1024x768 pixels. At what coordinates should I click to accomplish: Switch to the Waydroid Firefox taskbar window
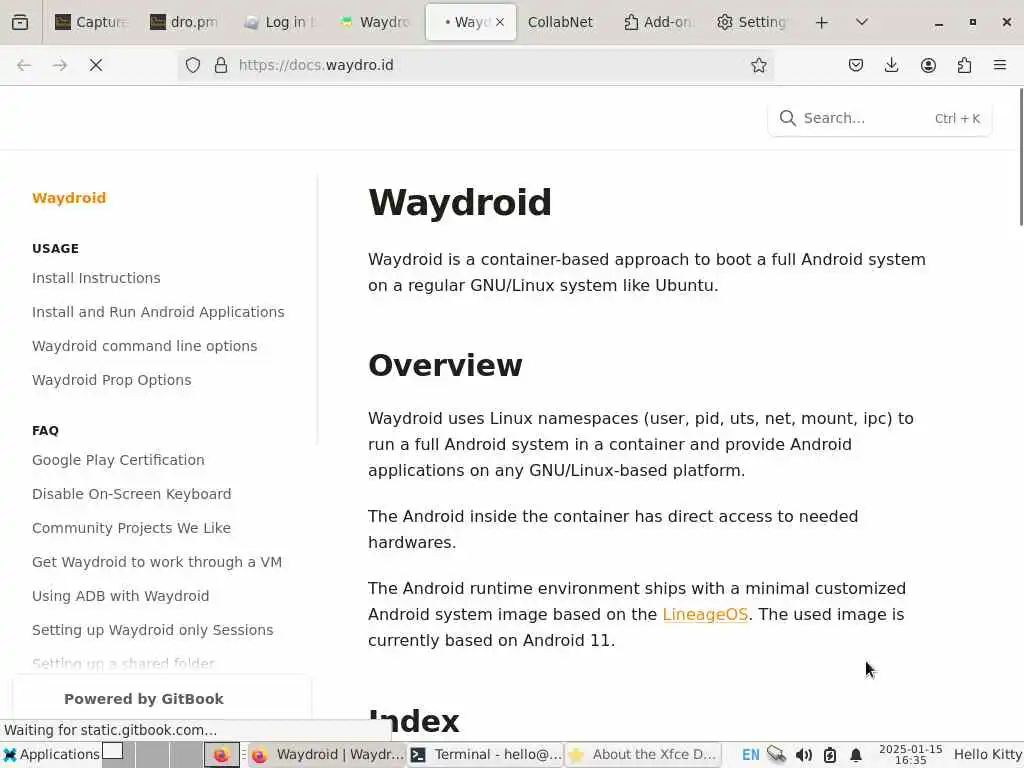(328, 755)
